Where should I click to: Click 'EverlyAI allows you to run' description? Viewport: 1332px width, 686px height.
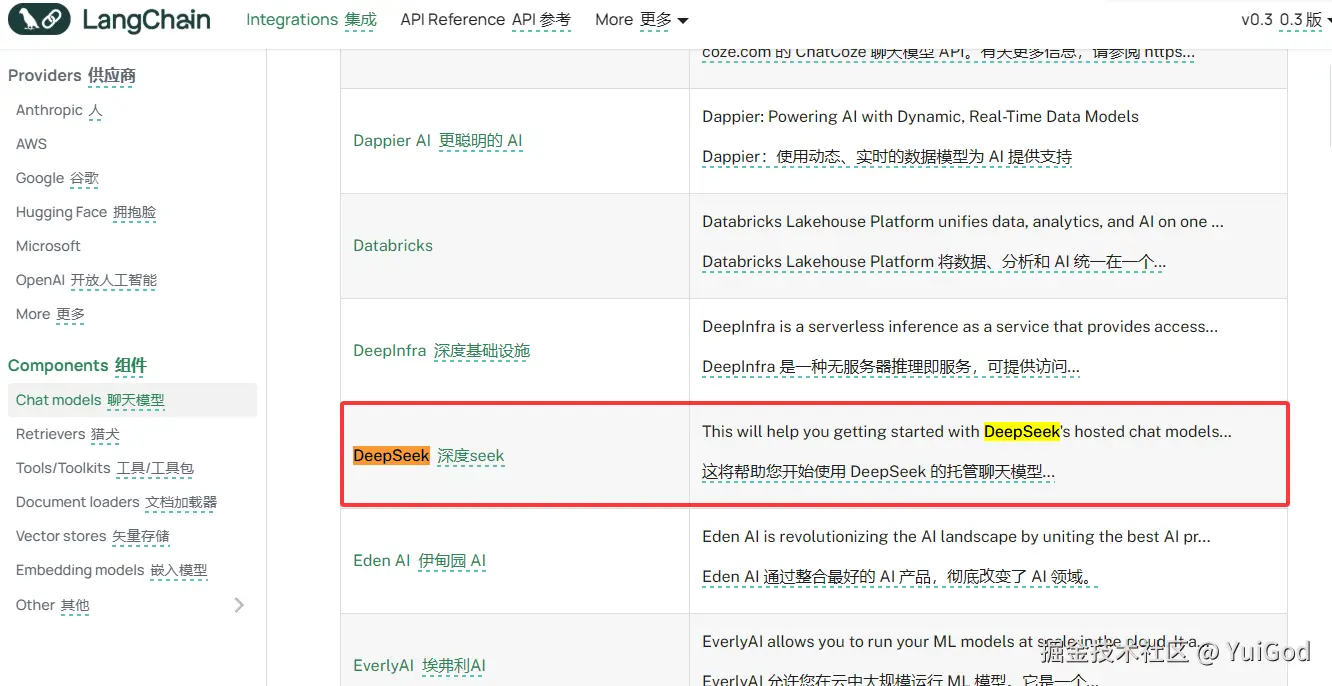pos(950,642)
